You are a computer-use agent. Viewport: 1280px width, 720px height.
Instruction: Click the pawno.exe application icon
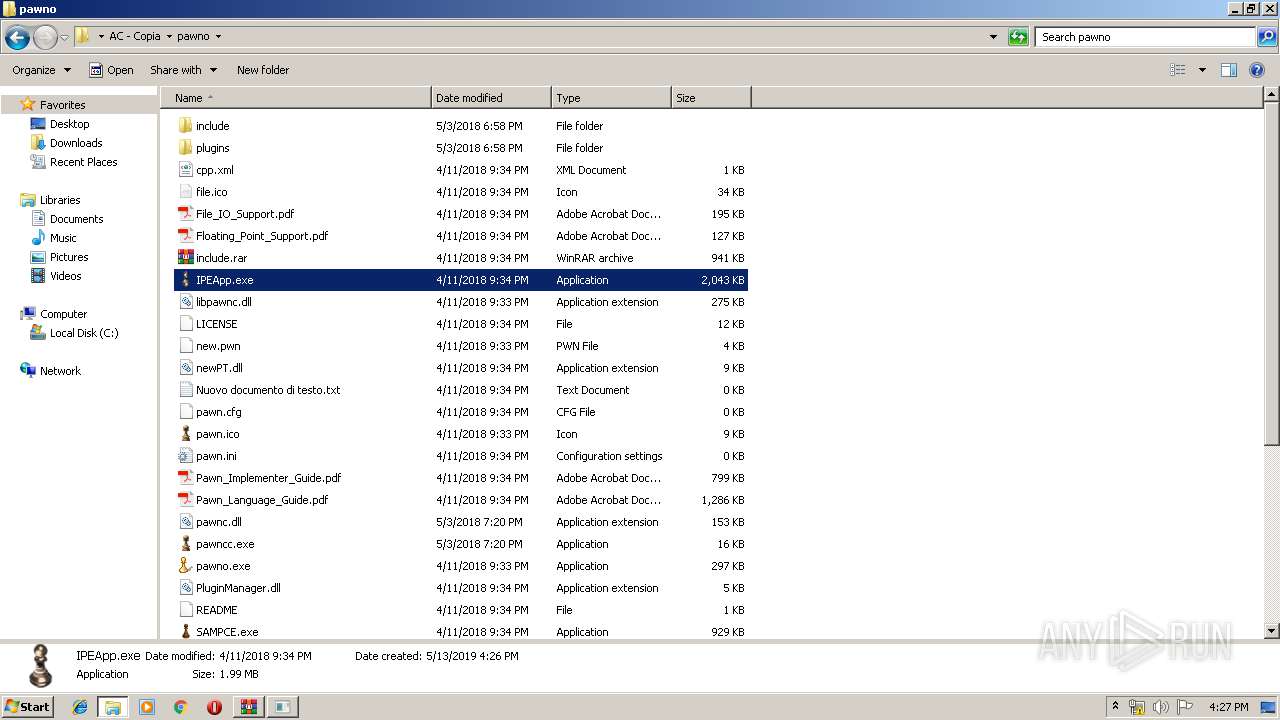tap(185, 566)
